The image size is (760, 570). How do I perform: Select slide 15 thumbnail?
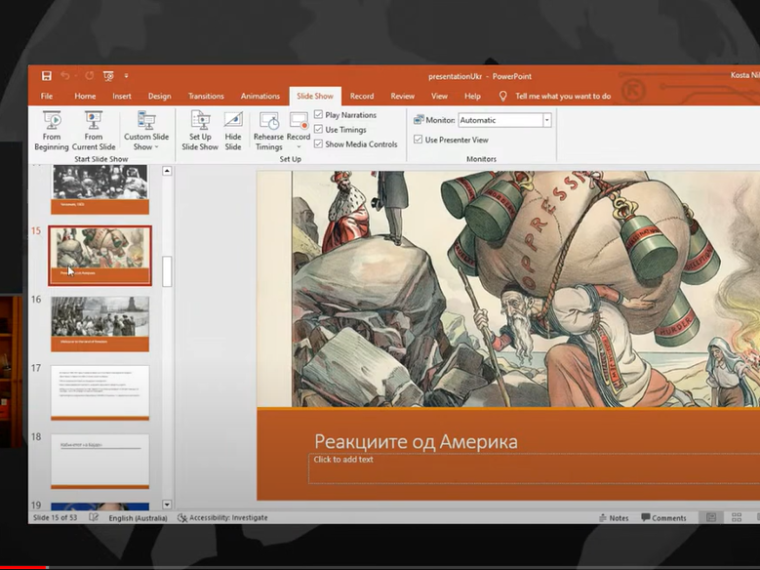tap(100, 255)
